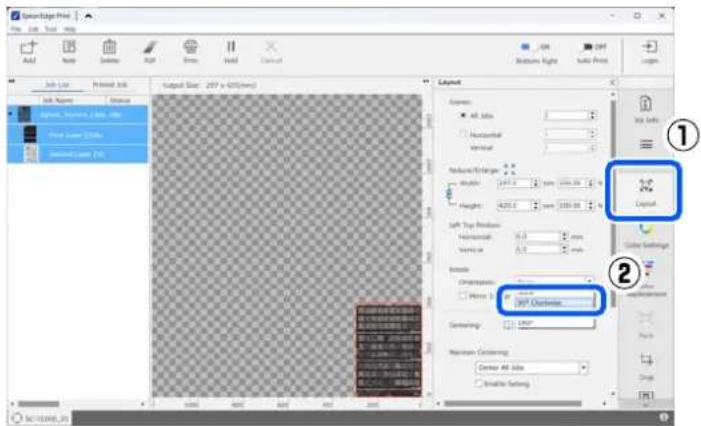This screenshot has height=426, width=701.
Task: Collapse the job list panel pin
Action: tap(12, 81)
